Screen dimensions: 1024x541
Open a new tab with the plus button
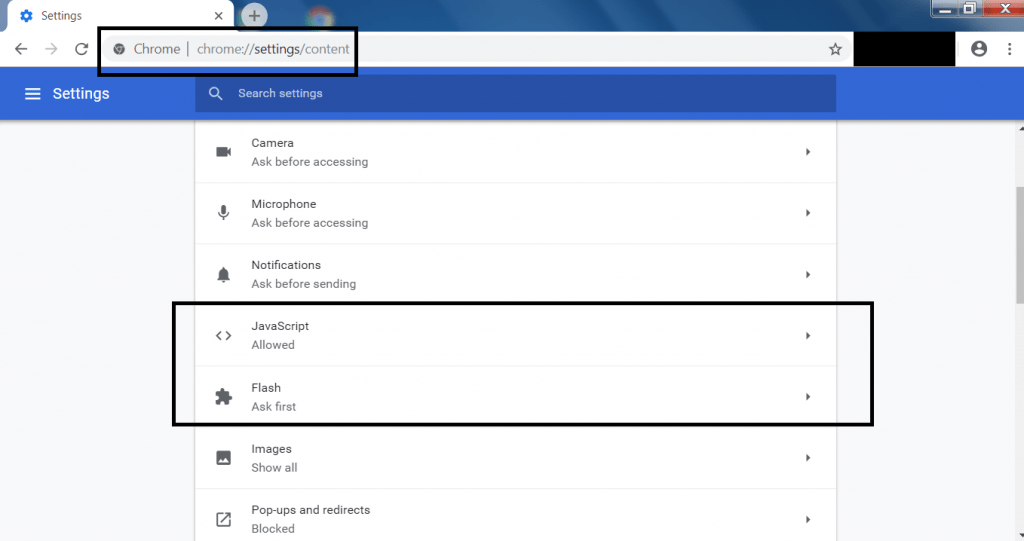click(254, 16)
